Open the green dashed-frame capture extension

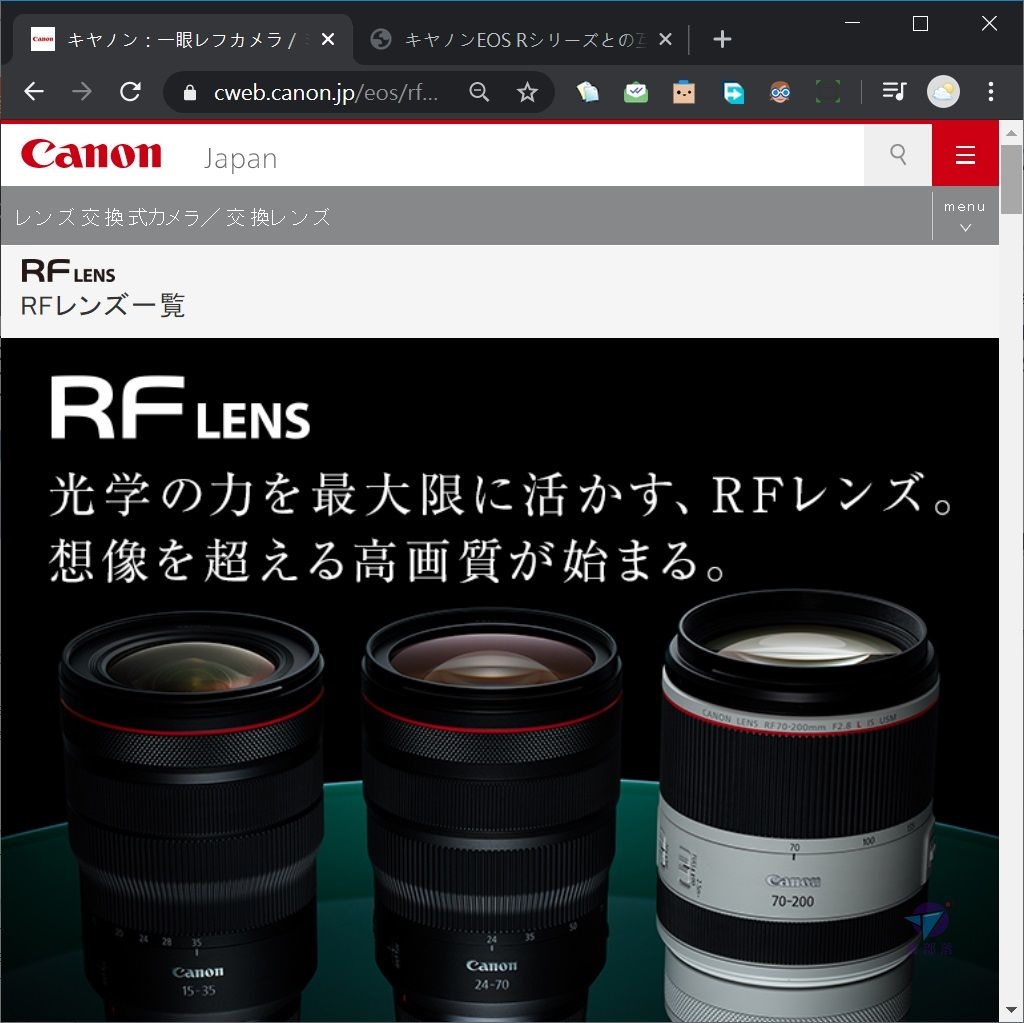click(828, 92)
